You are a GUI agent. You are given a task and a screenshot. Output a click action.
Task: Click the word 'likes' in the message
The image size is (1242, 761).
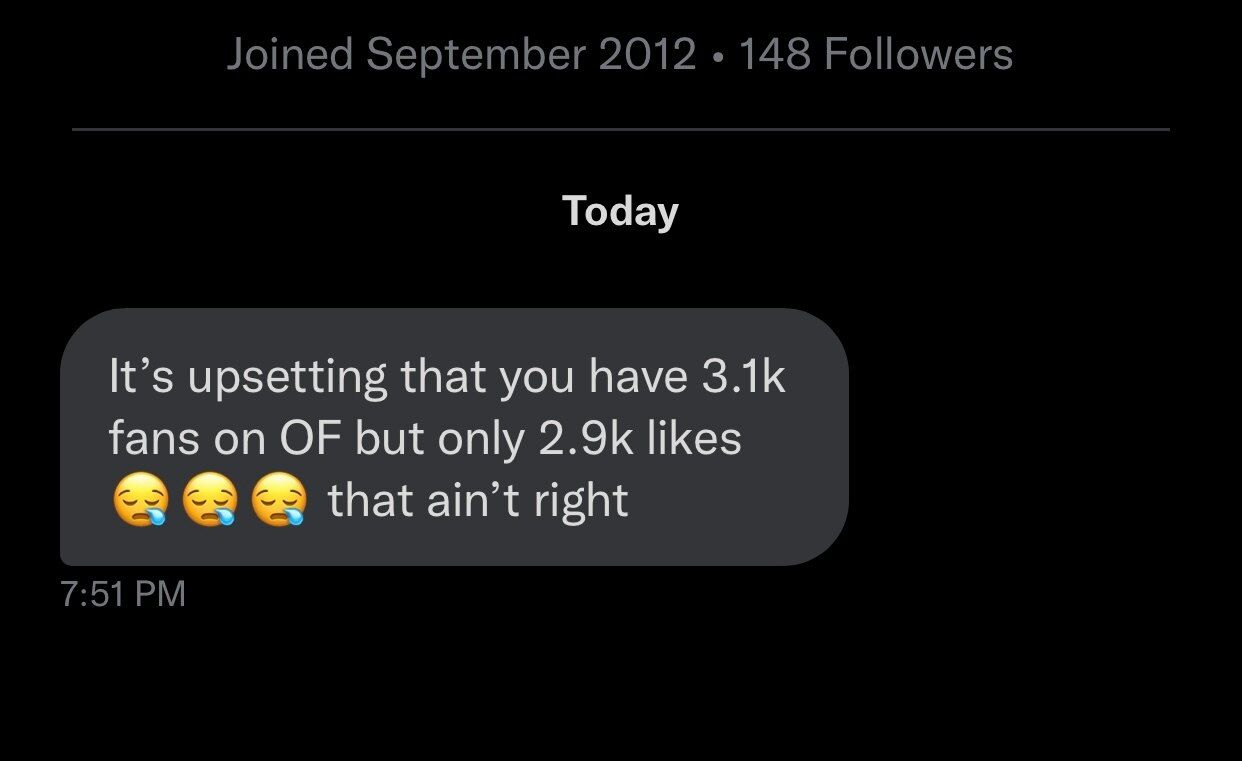coord(694,439)
